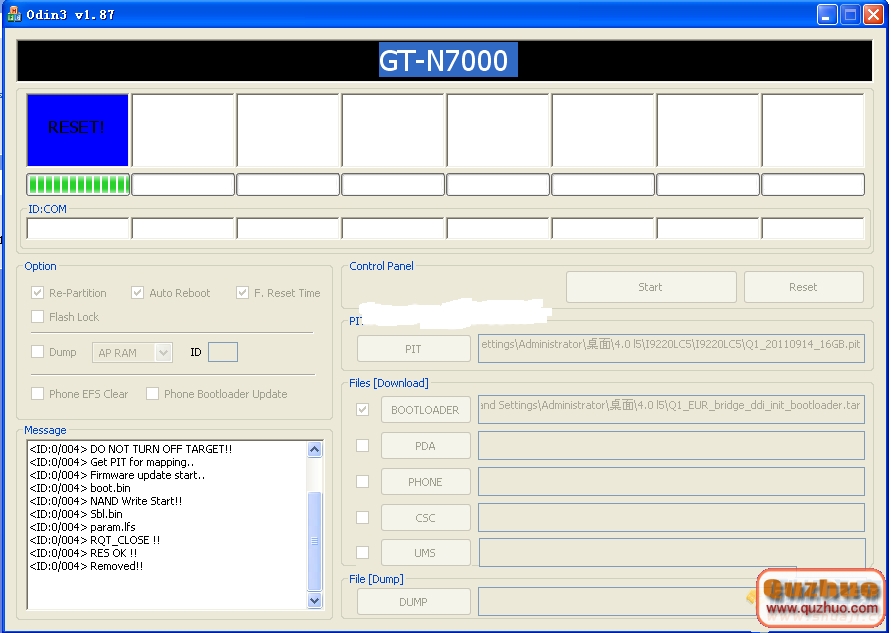Maximize the Odin3 window

click(x=850, y=14)
